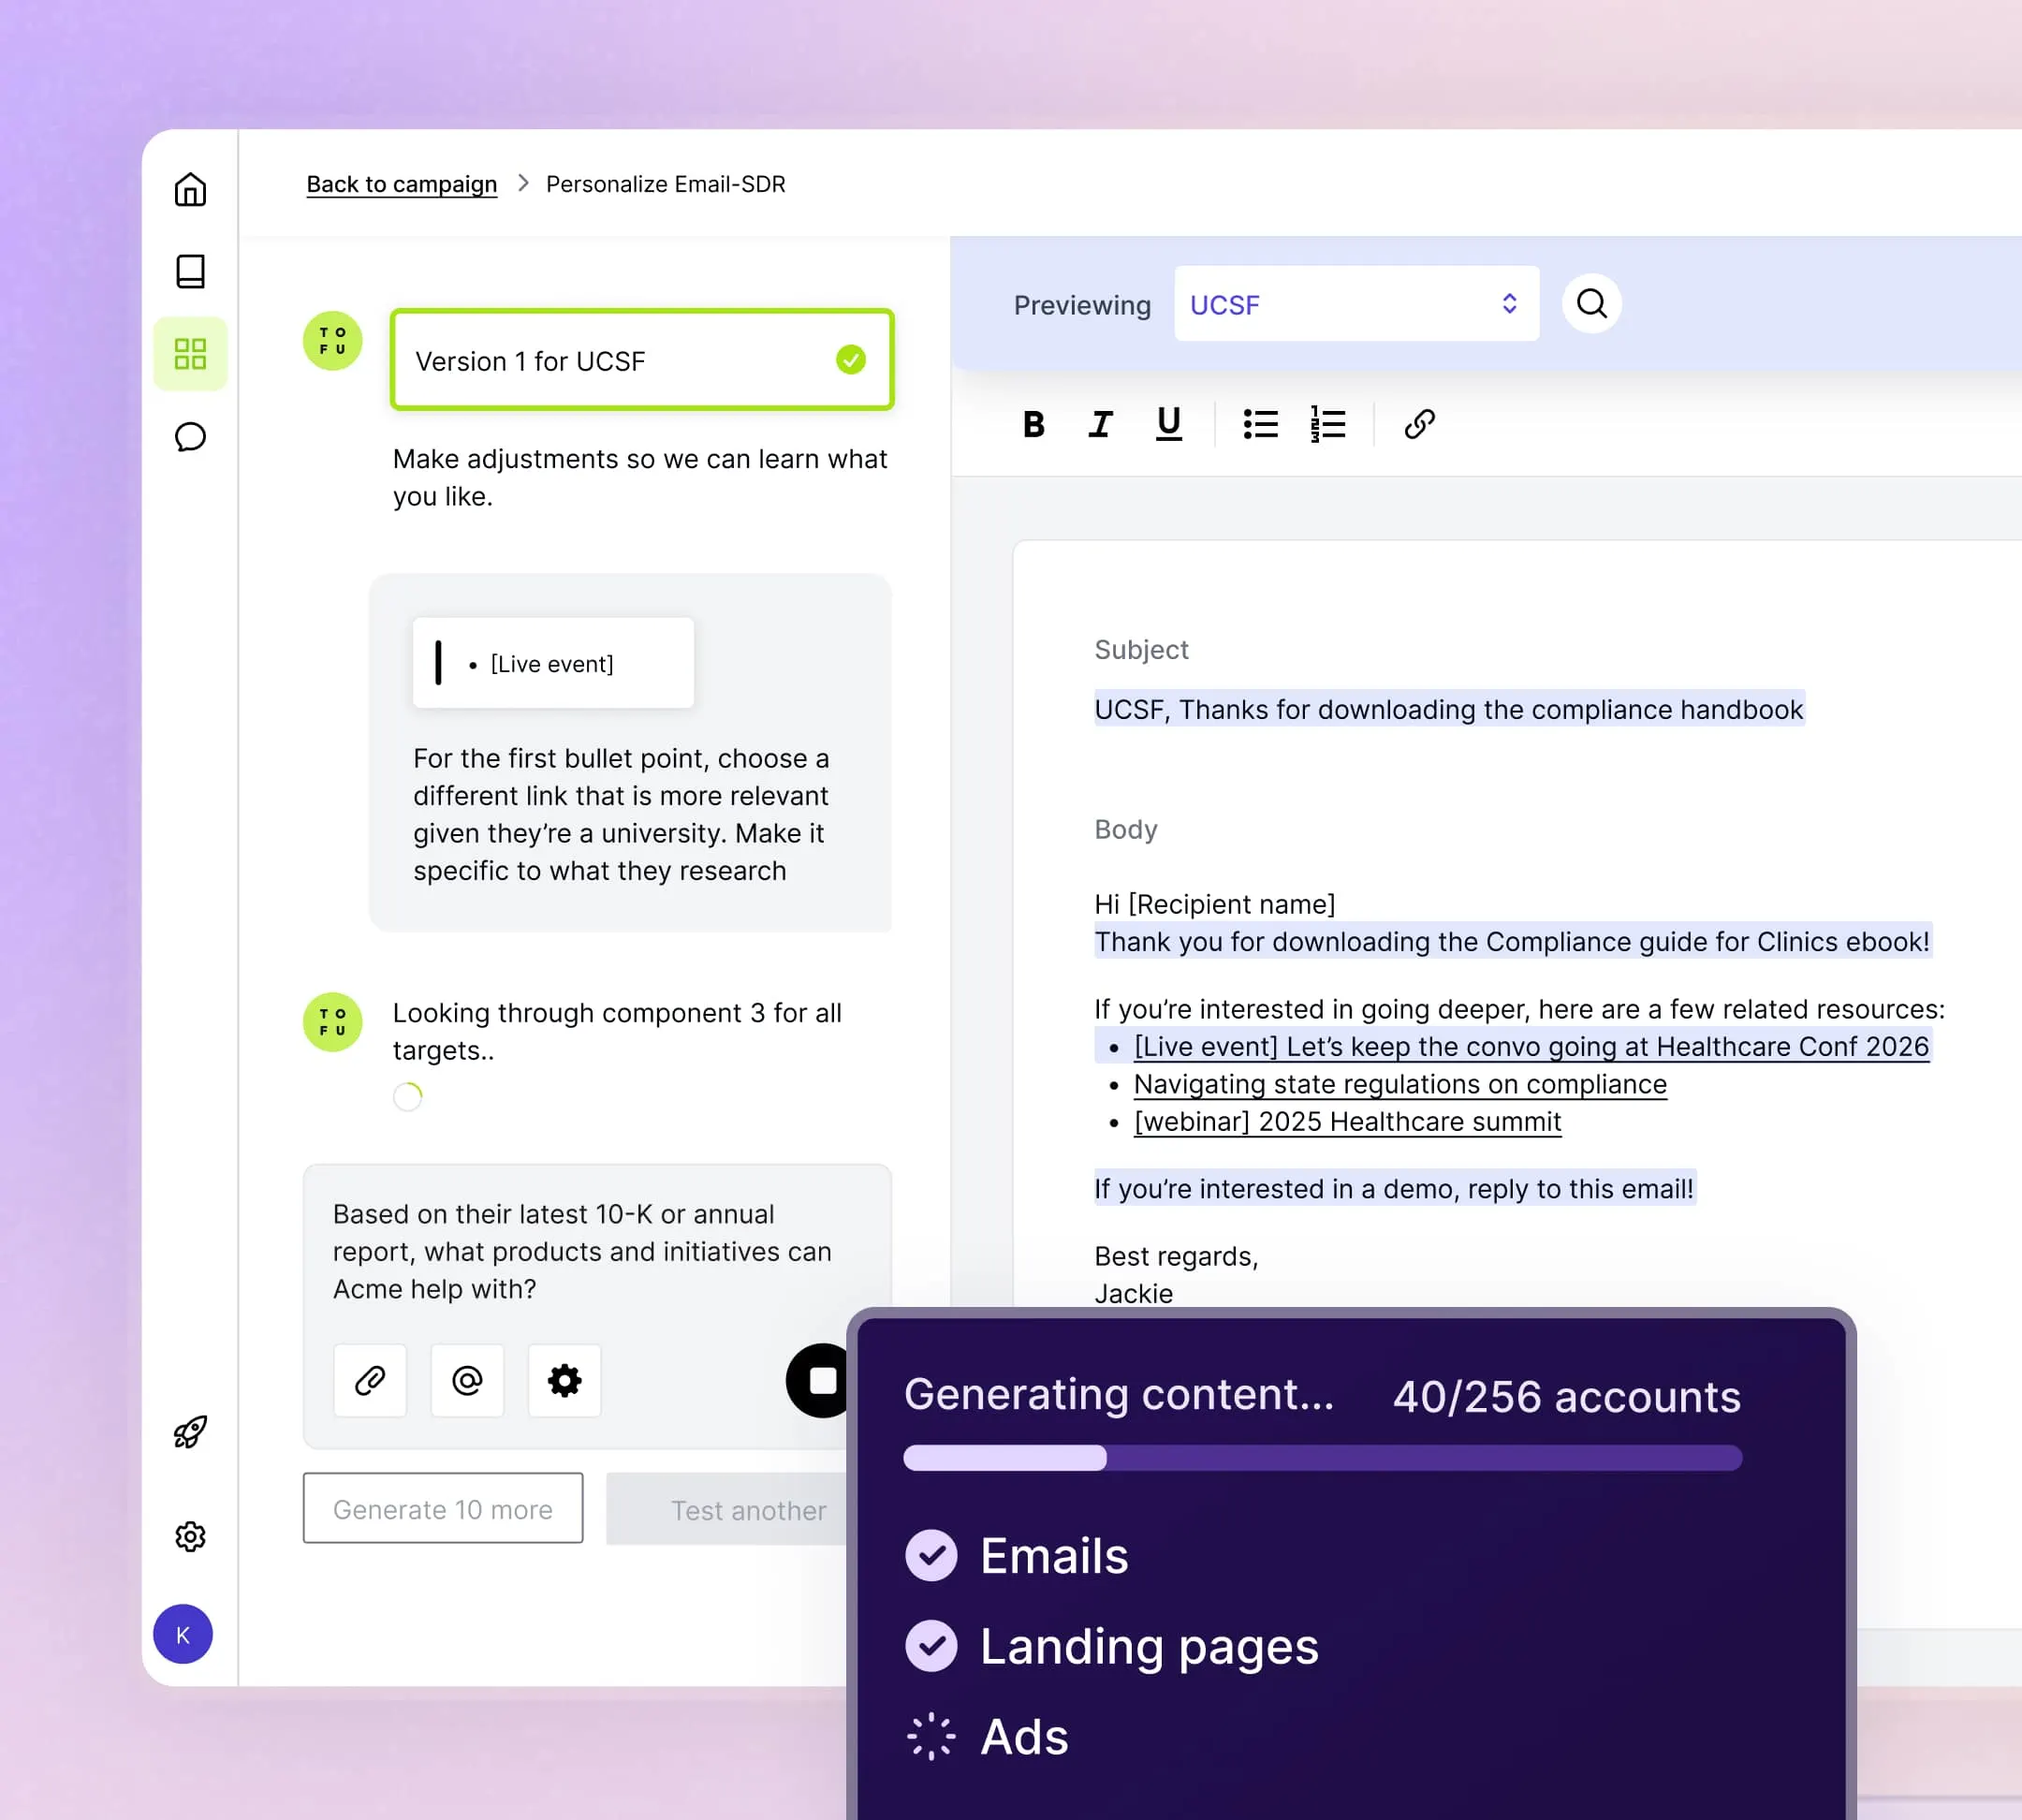Screen dimensions: 2022x1820
Task: Insert a numbered list
Action: pos(1327,424)
